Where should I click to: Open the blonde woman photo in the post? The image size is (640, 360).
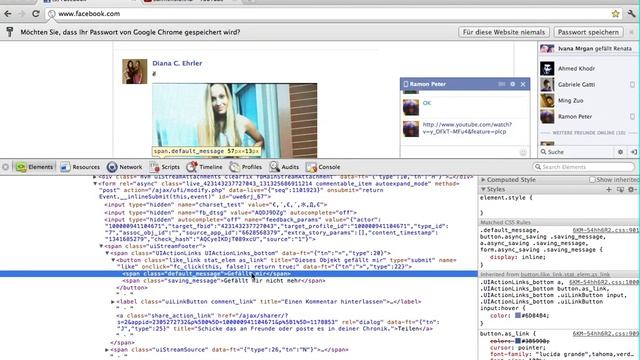[x=235, y=120]
